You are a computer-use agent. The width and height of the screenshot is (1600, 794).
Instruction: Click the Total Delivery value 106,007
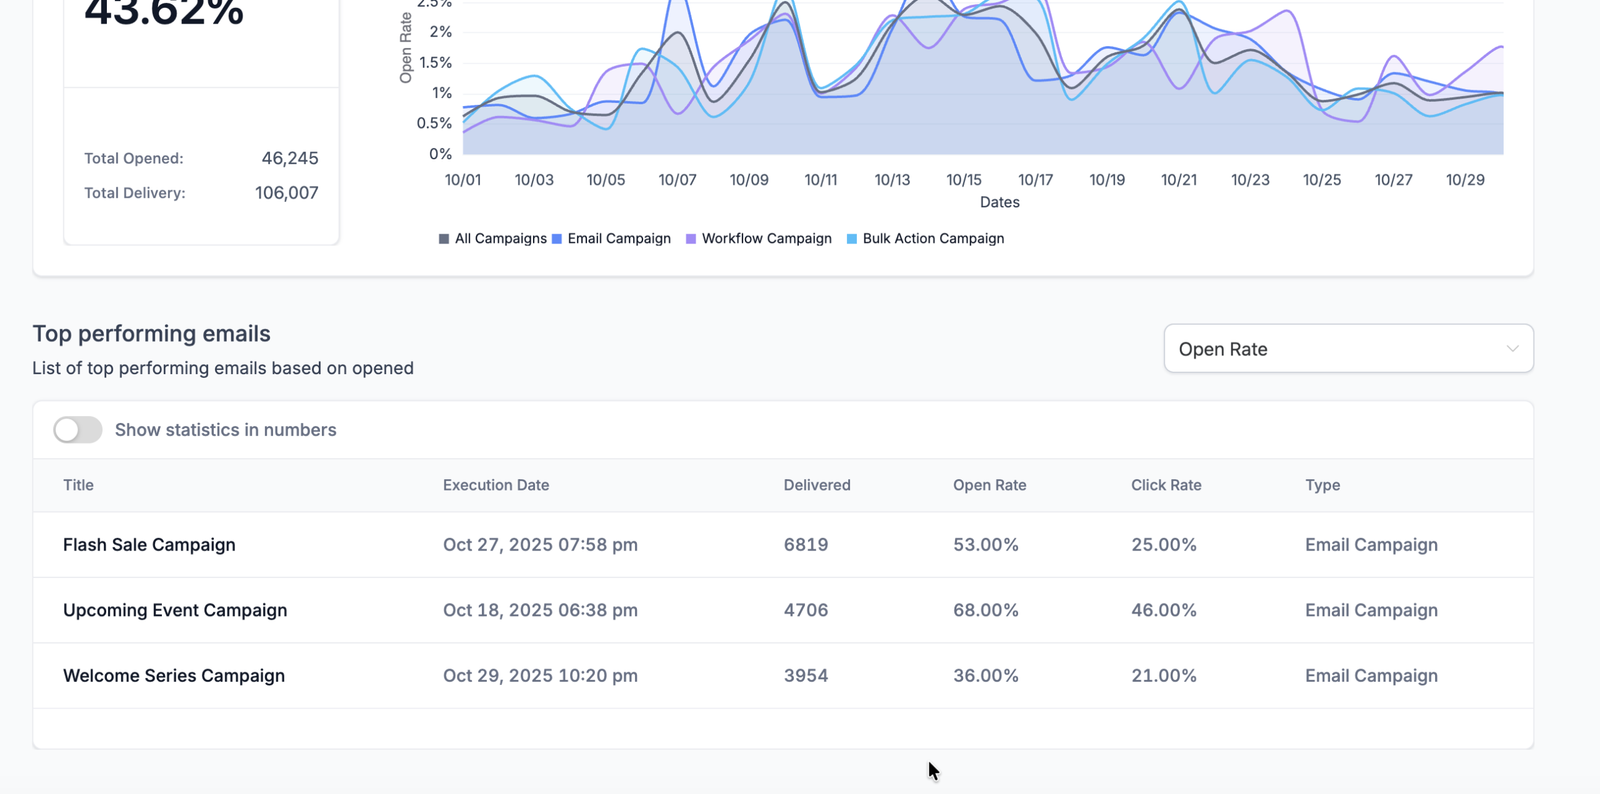[286, 193]
